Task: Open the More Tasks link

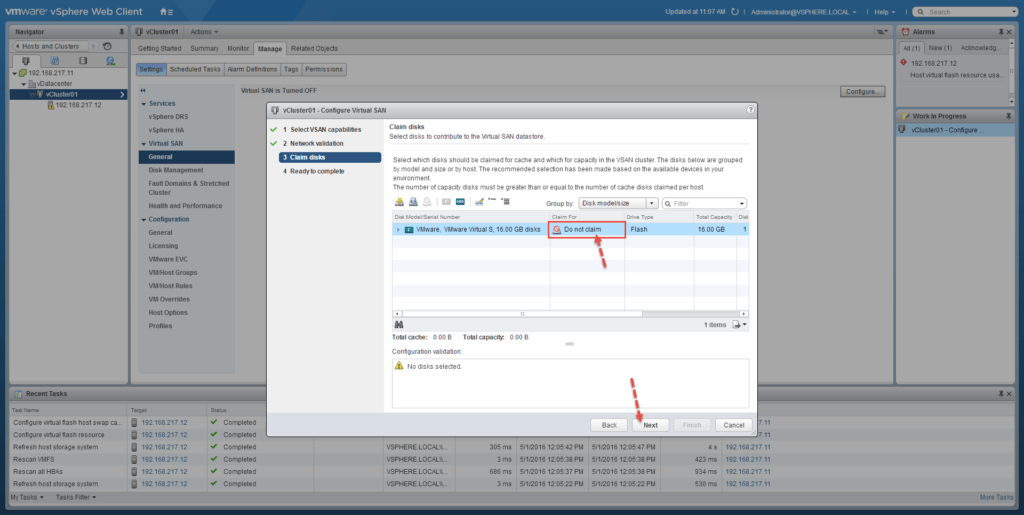Action: click(x=997, y=497)
